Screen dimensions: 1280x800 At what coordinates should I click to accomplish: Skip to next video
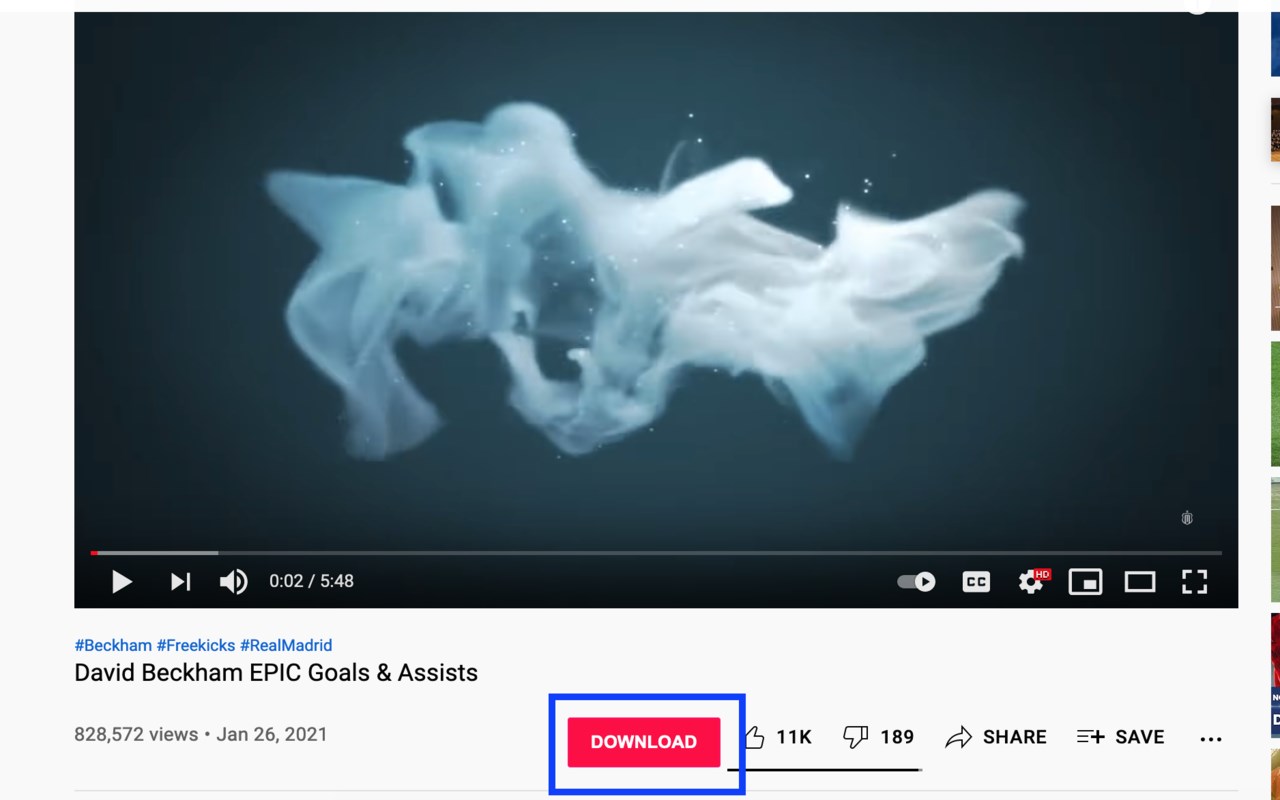180,581
